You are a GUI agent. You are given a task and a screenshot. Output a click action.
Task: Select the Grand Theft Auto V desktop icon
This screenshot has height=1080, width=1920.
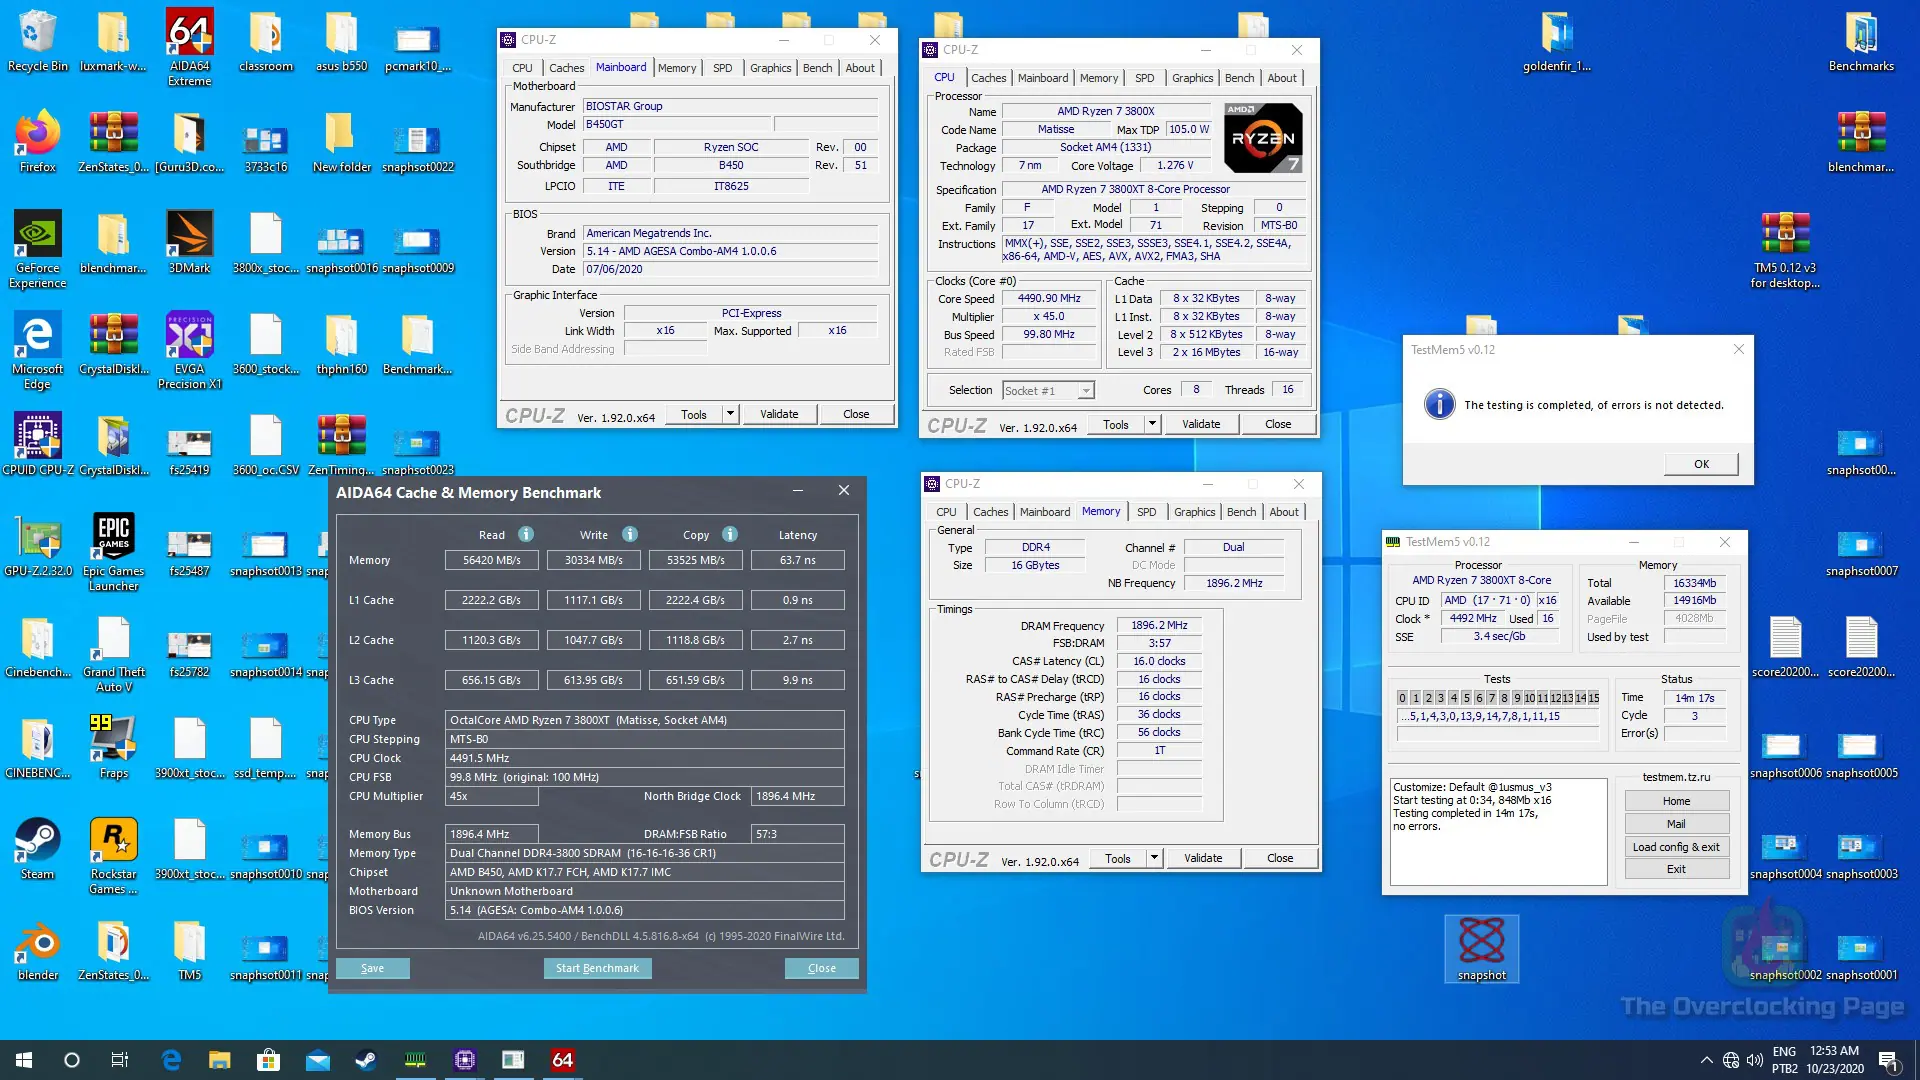[113, 654]
